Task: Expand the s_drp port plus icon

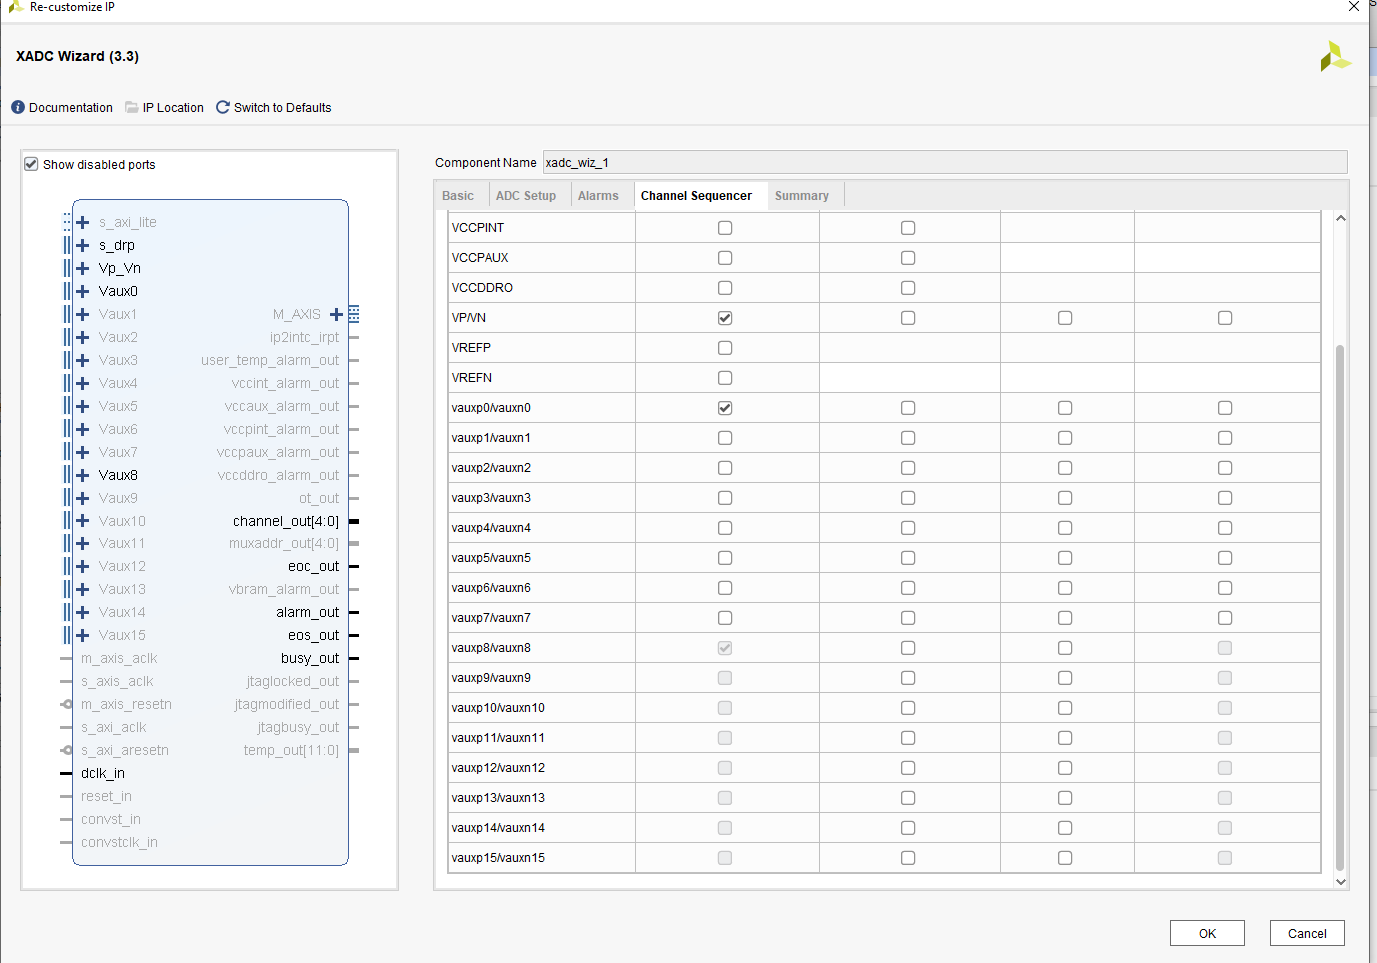Action: click(83, 245)
